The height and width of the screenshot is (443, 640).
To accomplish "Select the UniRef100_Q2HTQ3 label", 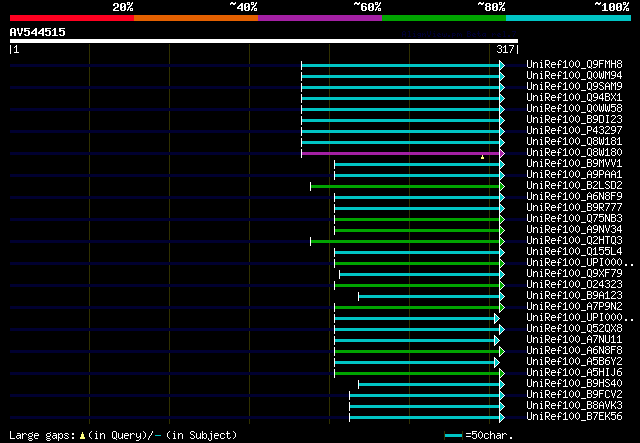I will pos(574,241).
